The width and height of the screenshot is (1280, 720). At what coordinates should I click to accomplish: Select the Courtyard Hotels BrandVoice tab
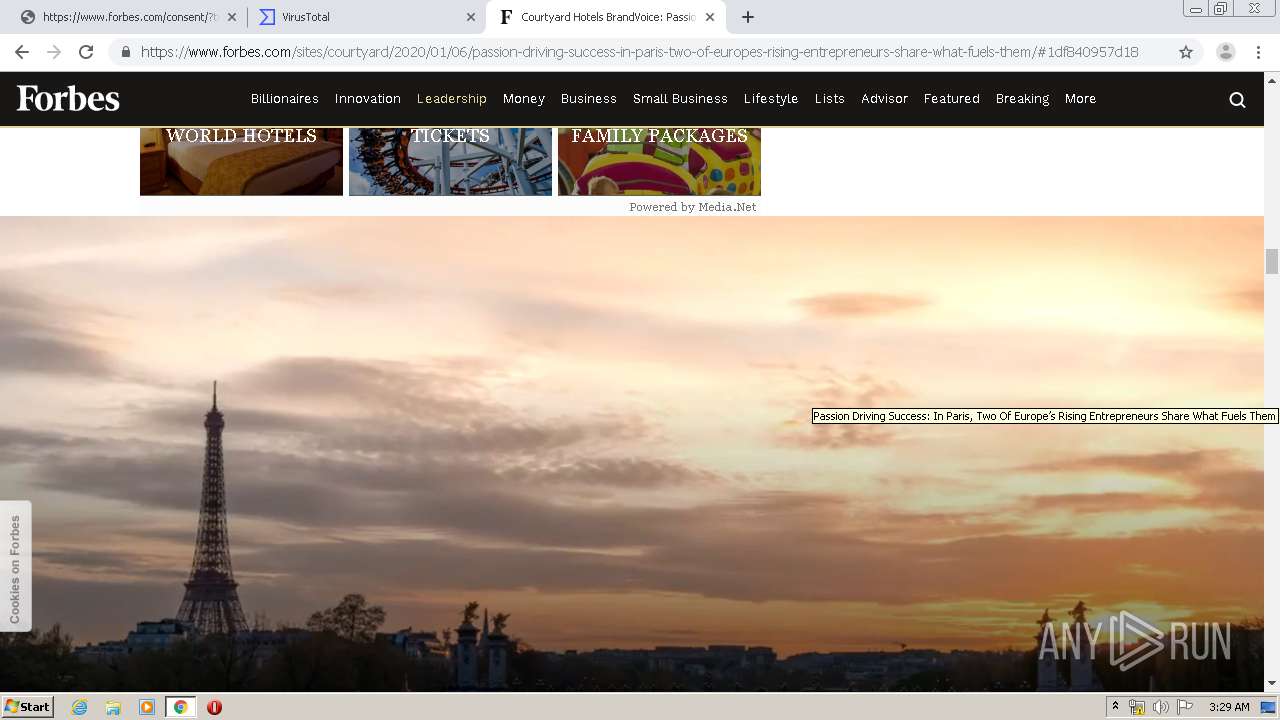605,17
